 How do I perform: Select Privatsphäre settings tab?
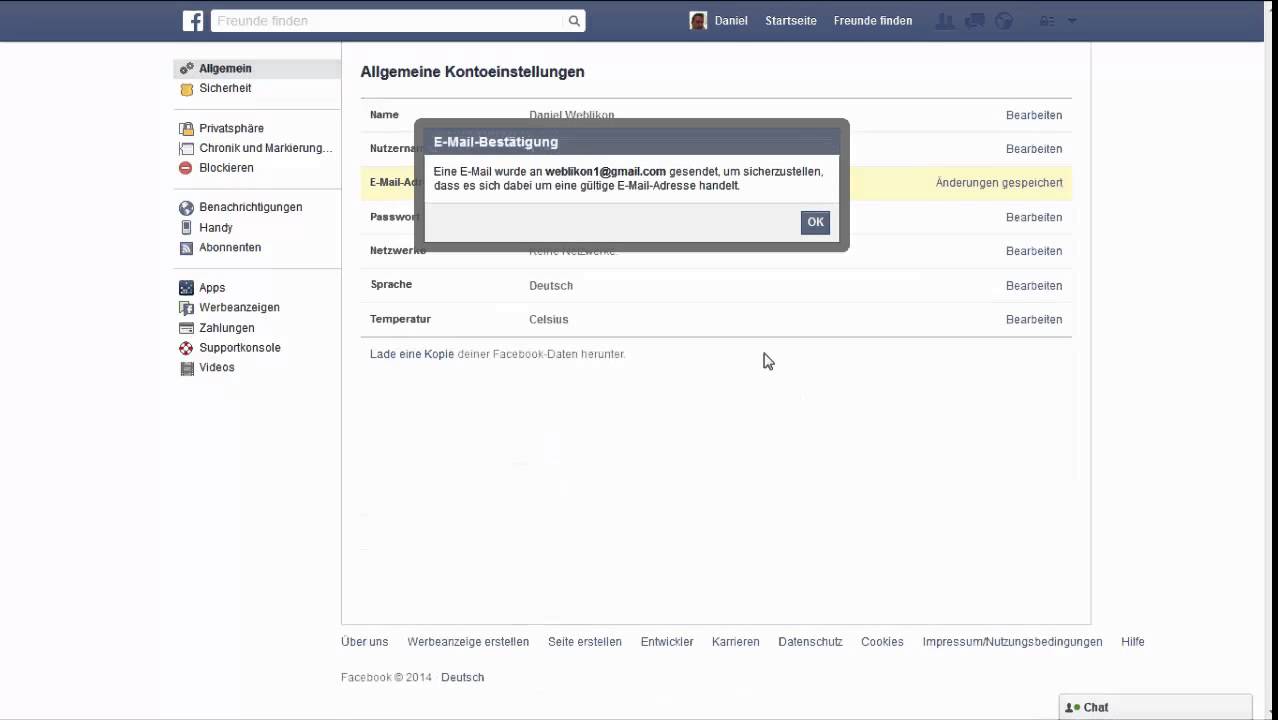click(x=231, y=128)
